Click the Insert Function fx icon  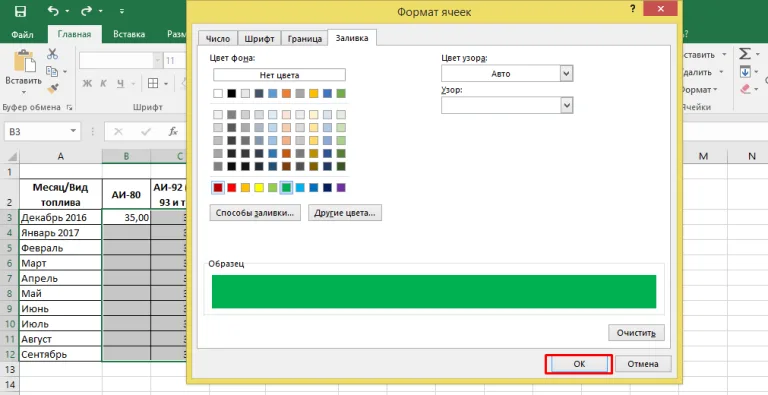(x=173, y=131)
